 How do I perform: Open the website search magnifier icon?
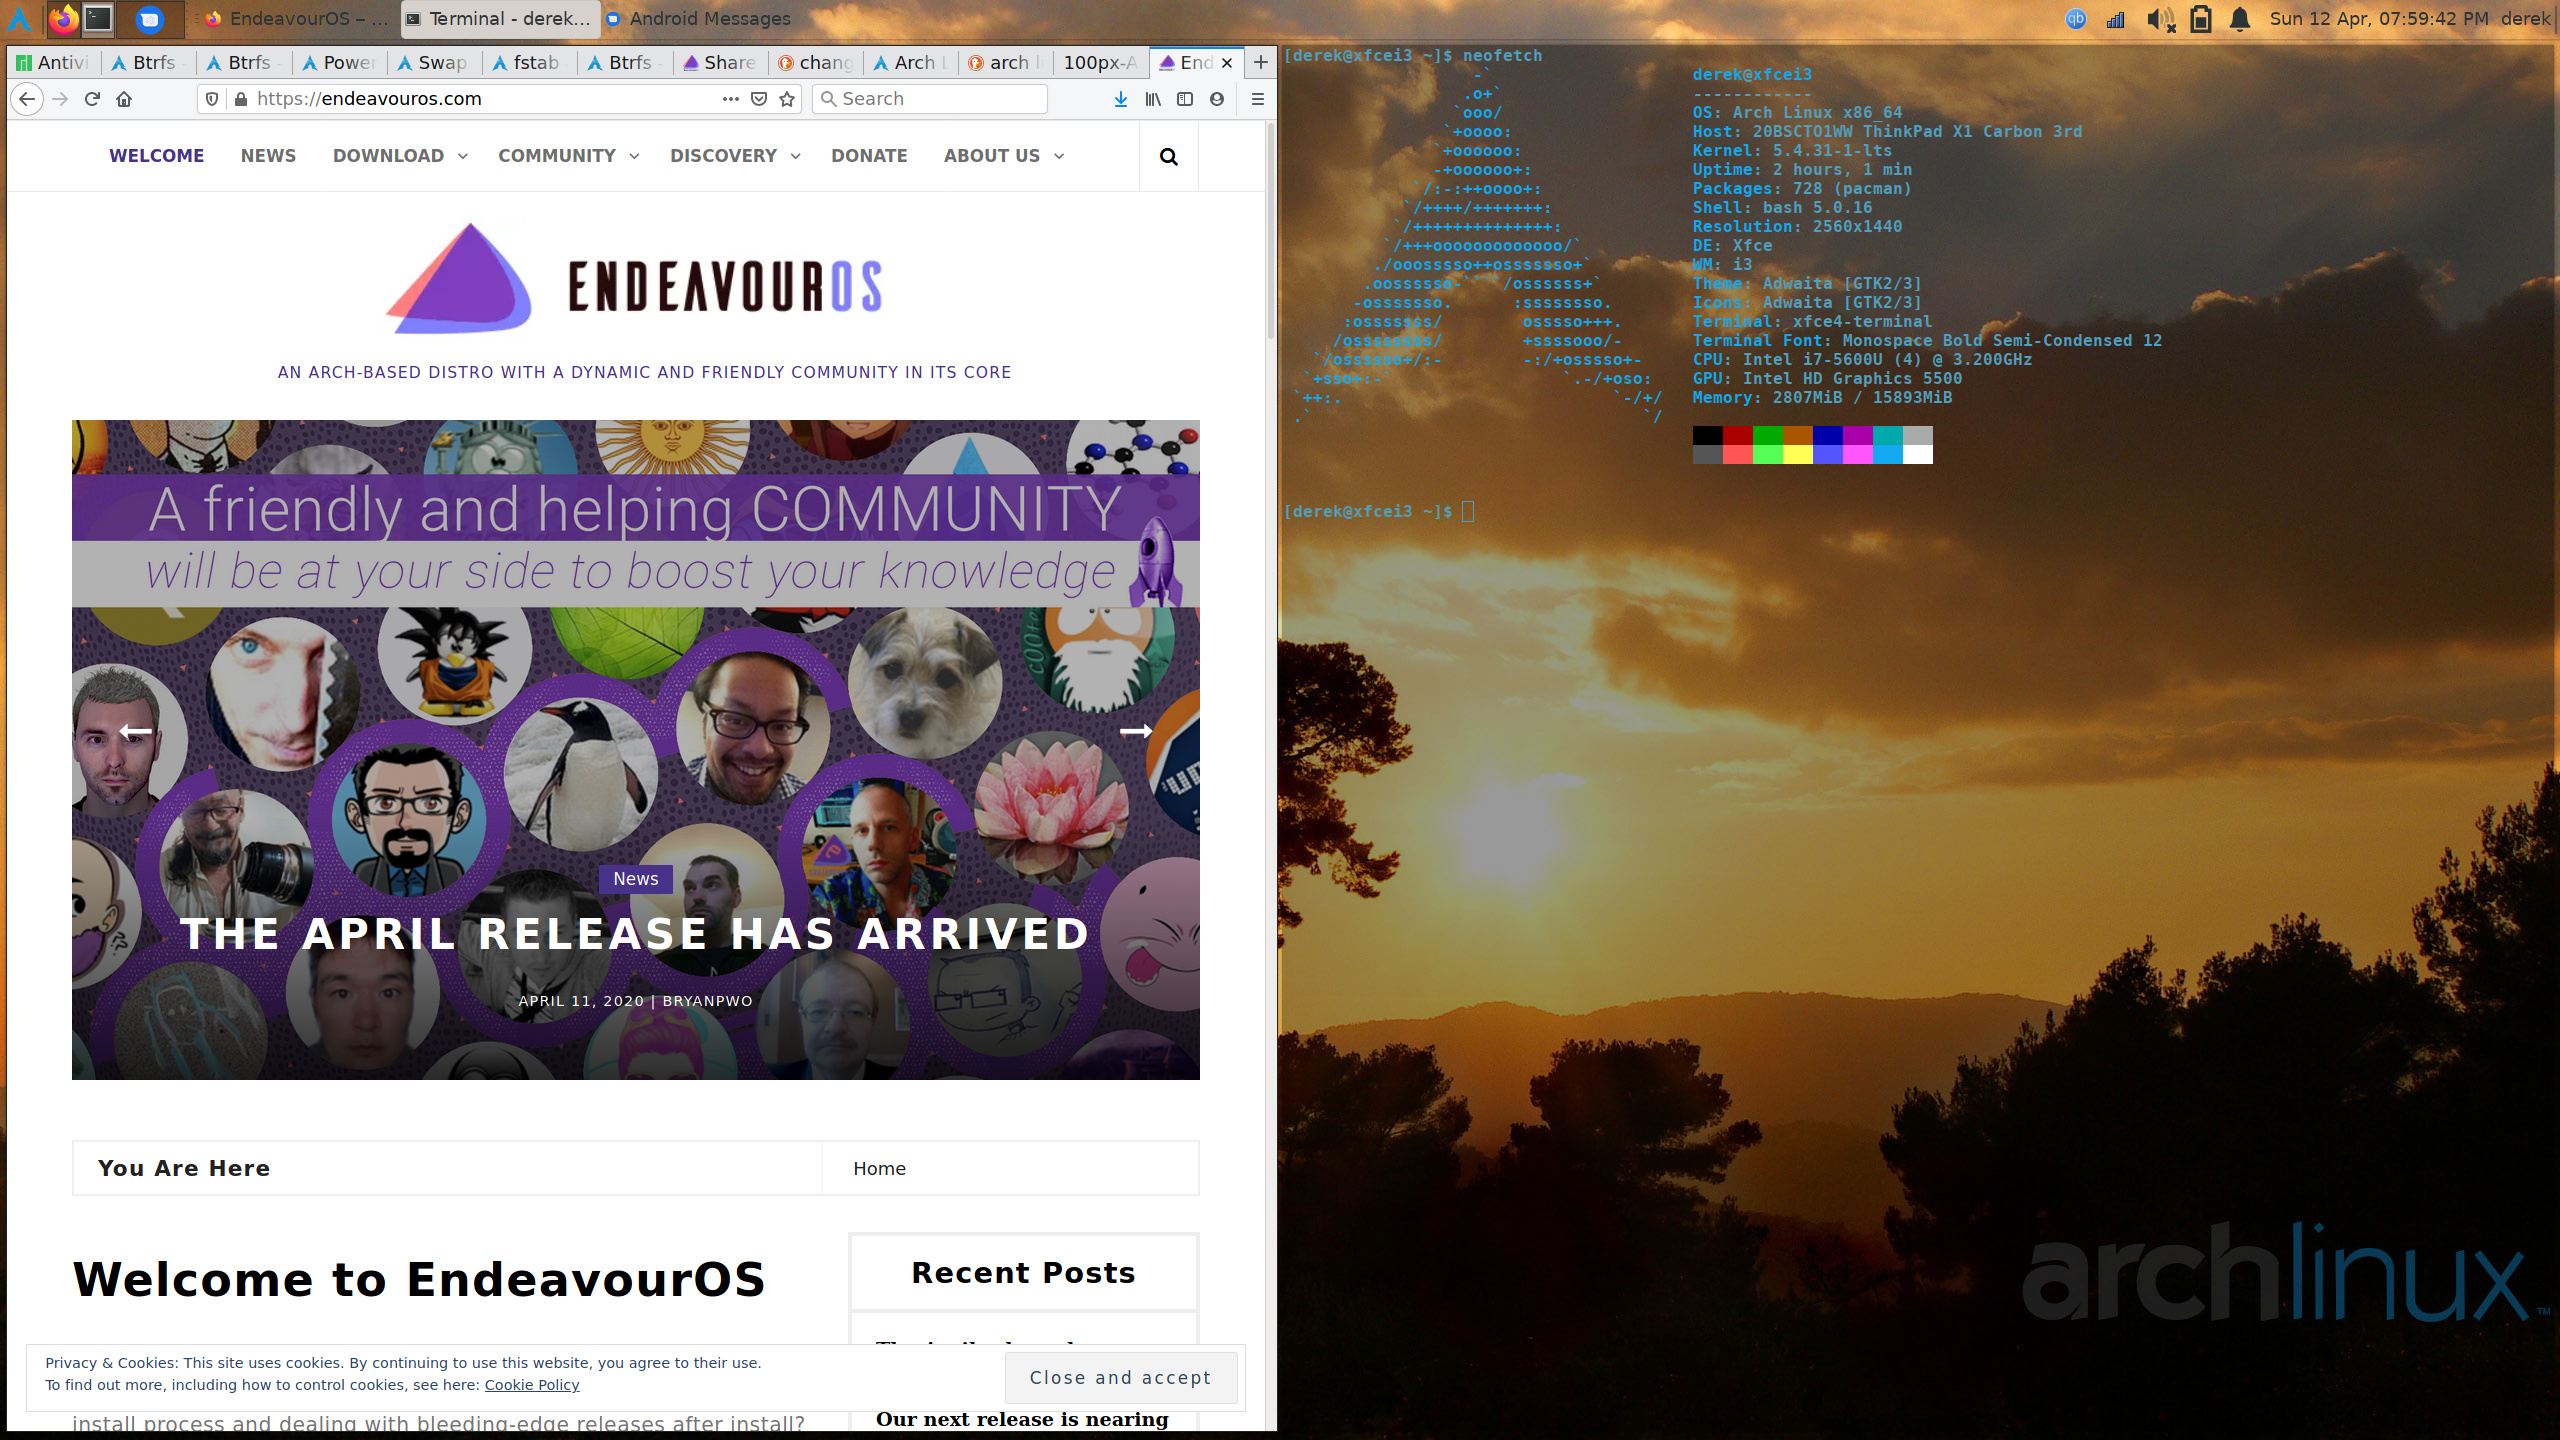pos(1169,156)
